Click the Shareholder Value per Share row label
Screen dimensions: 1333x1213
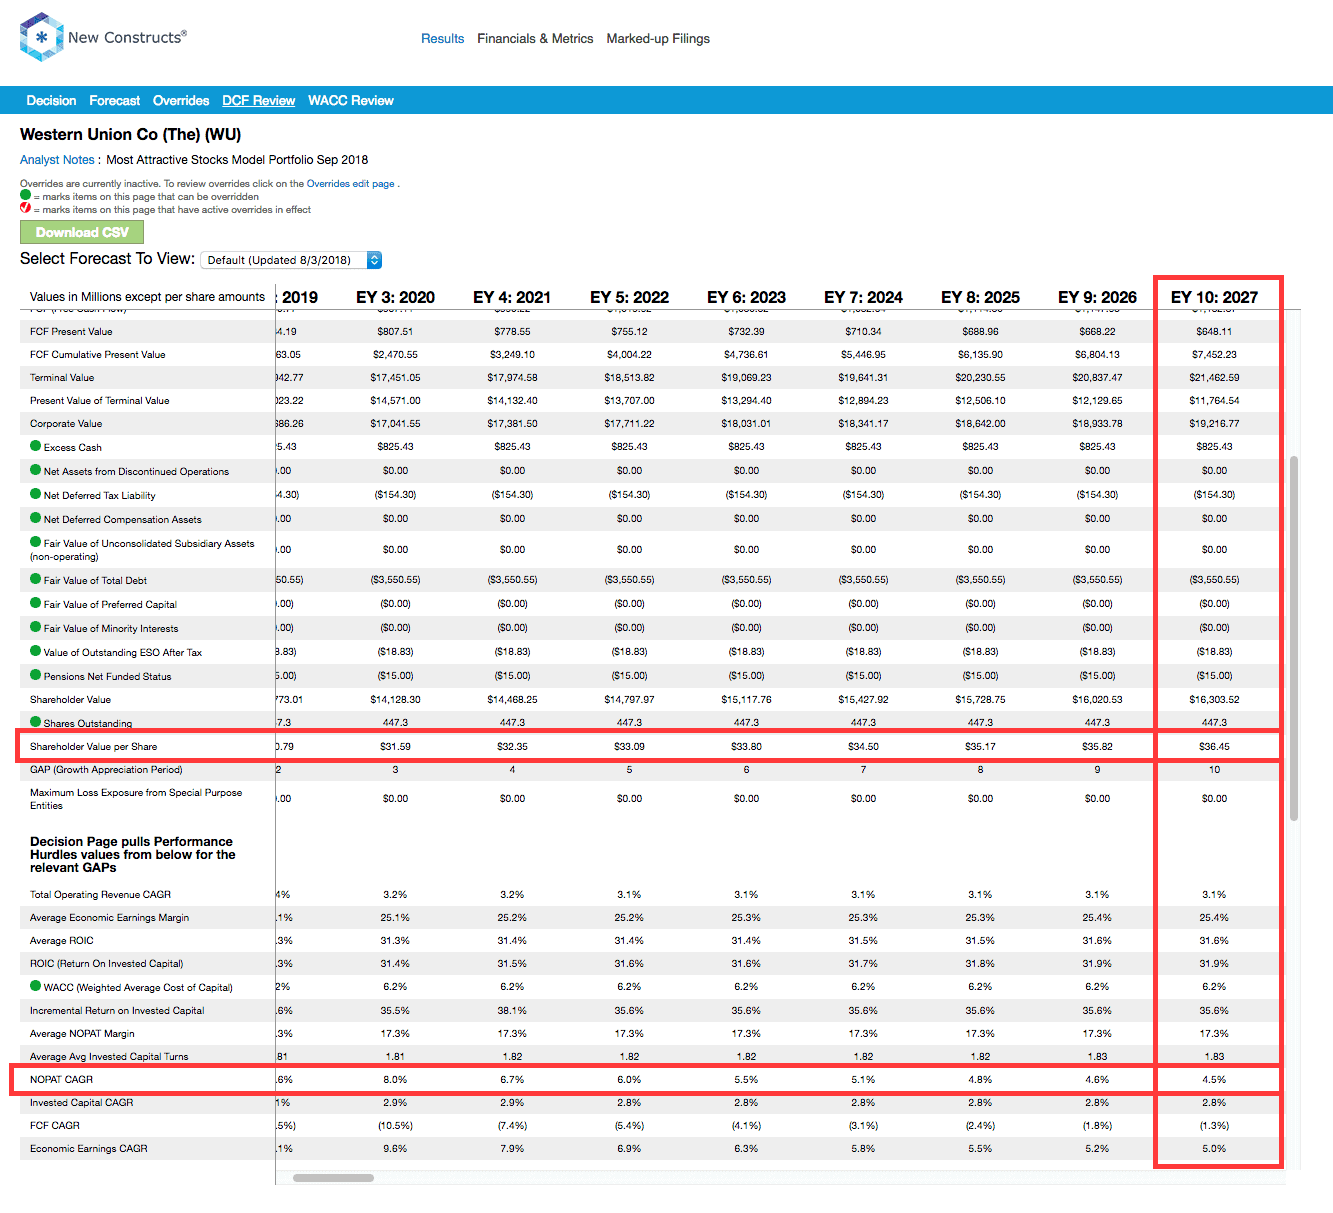93,747
